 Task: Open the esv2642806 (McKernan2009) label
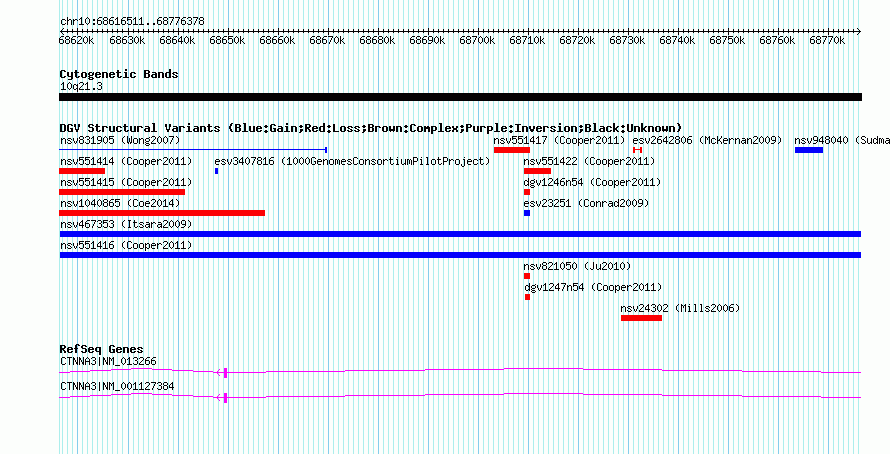(708, 140)
